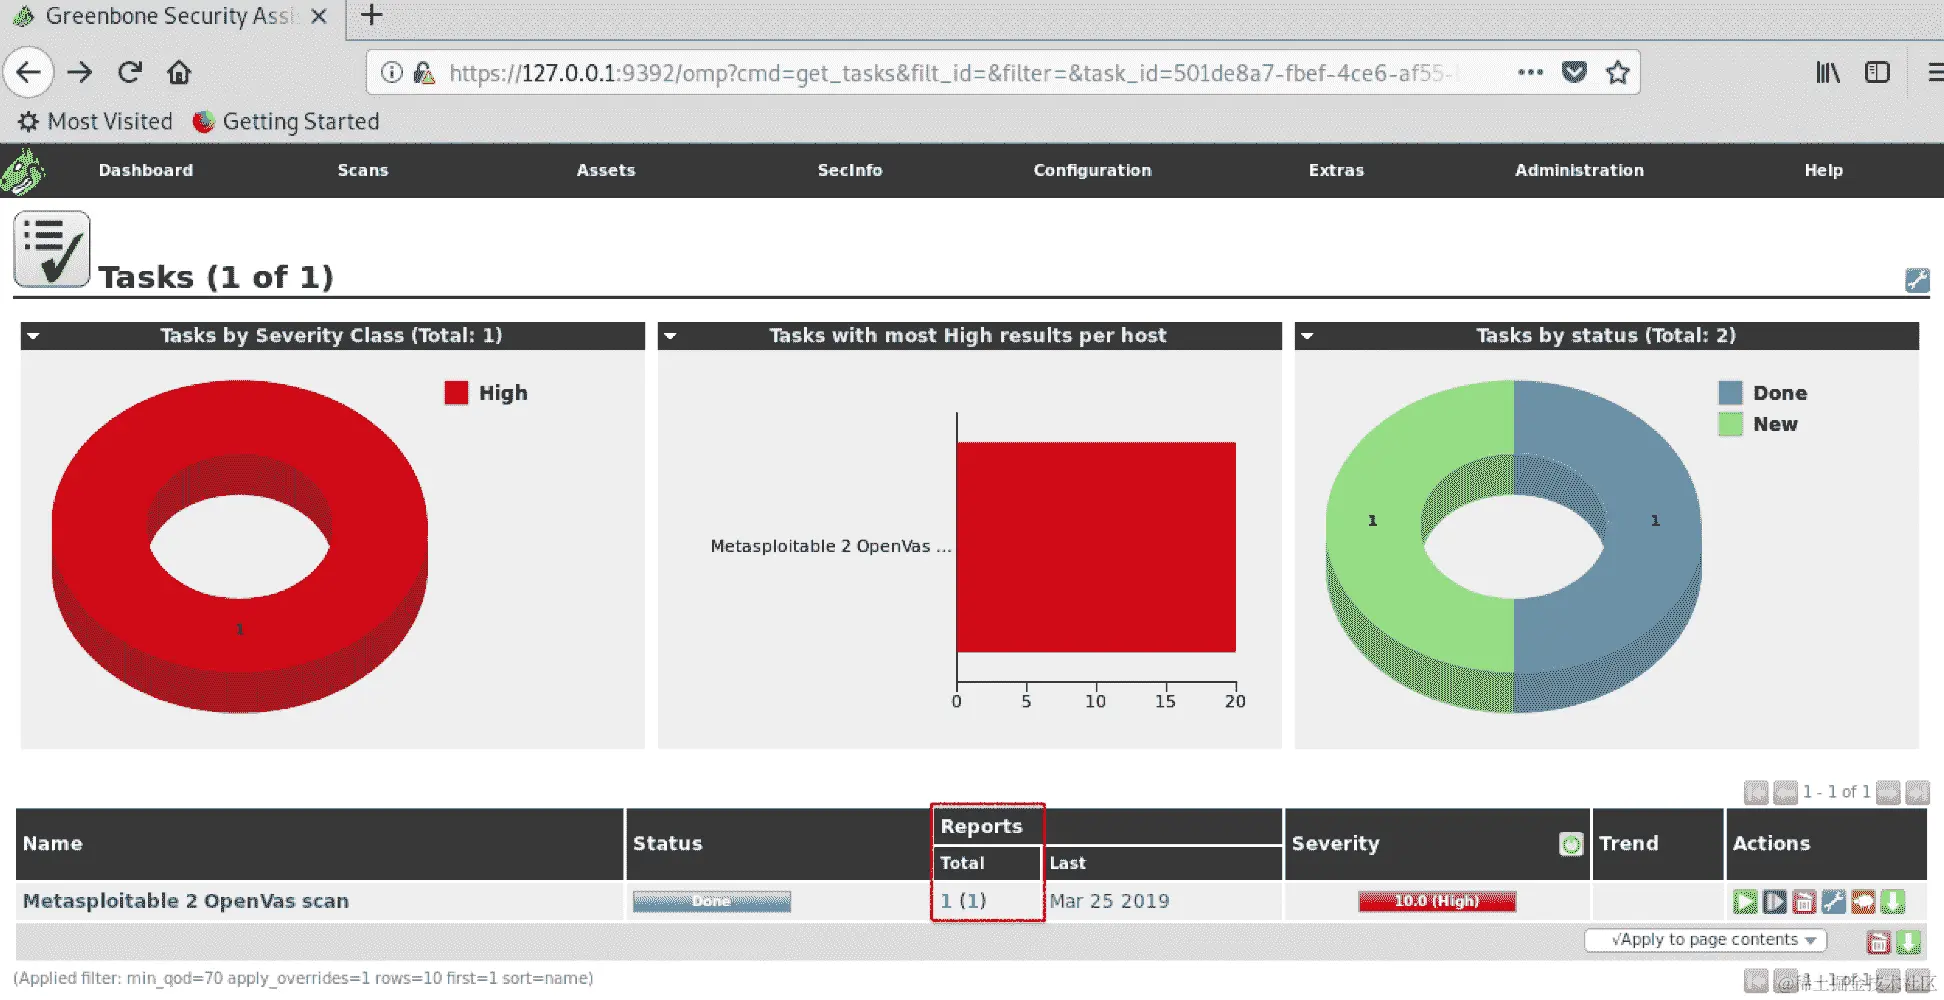
Task: Open page actions three-dots menu
Action: [x=1530, y=72]
